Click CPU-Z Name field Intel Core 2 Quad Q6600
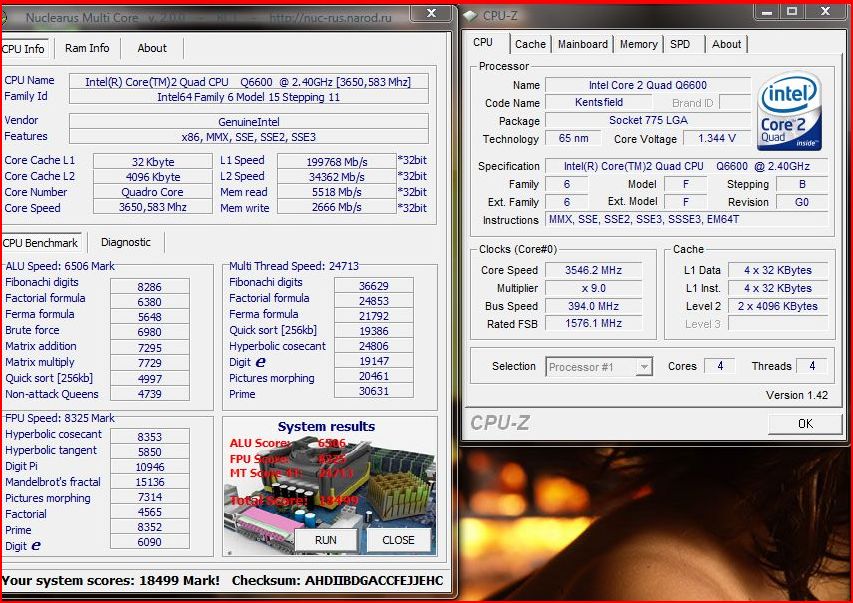The height and width of the screenshot is (603, 853). (x=647, y=85)
